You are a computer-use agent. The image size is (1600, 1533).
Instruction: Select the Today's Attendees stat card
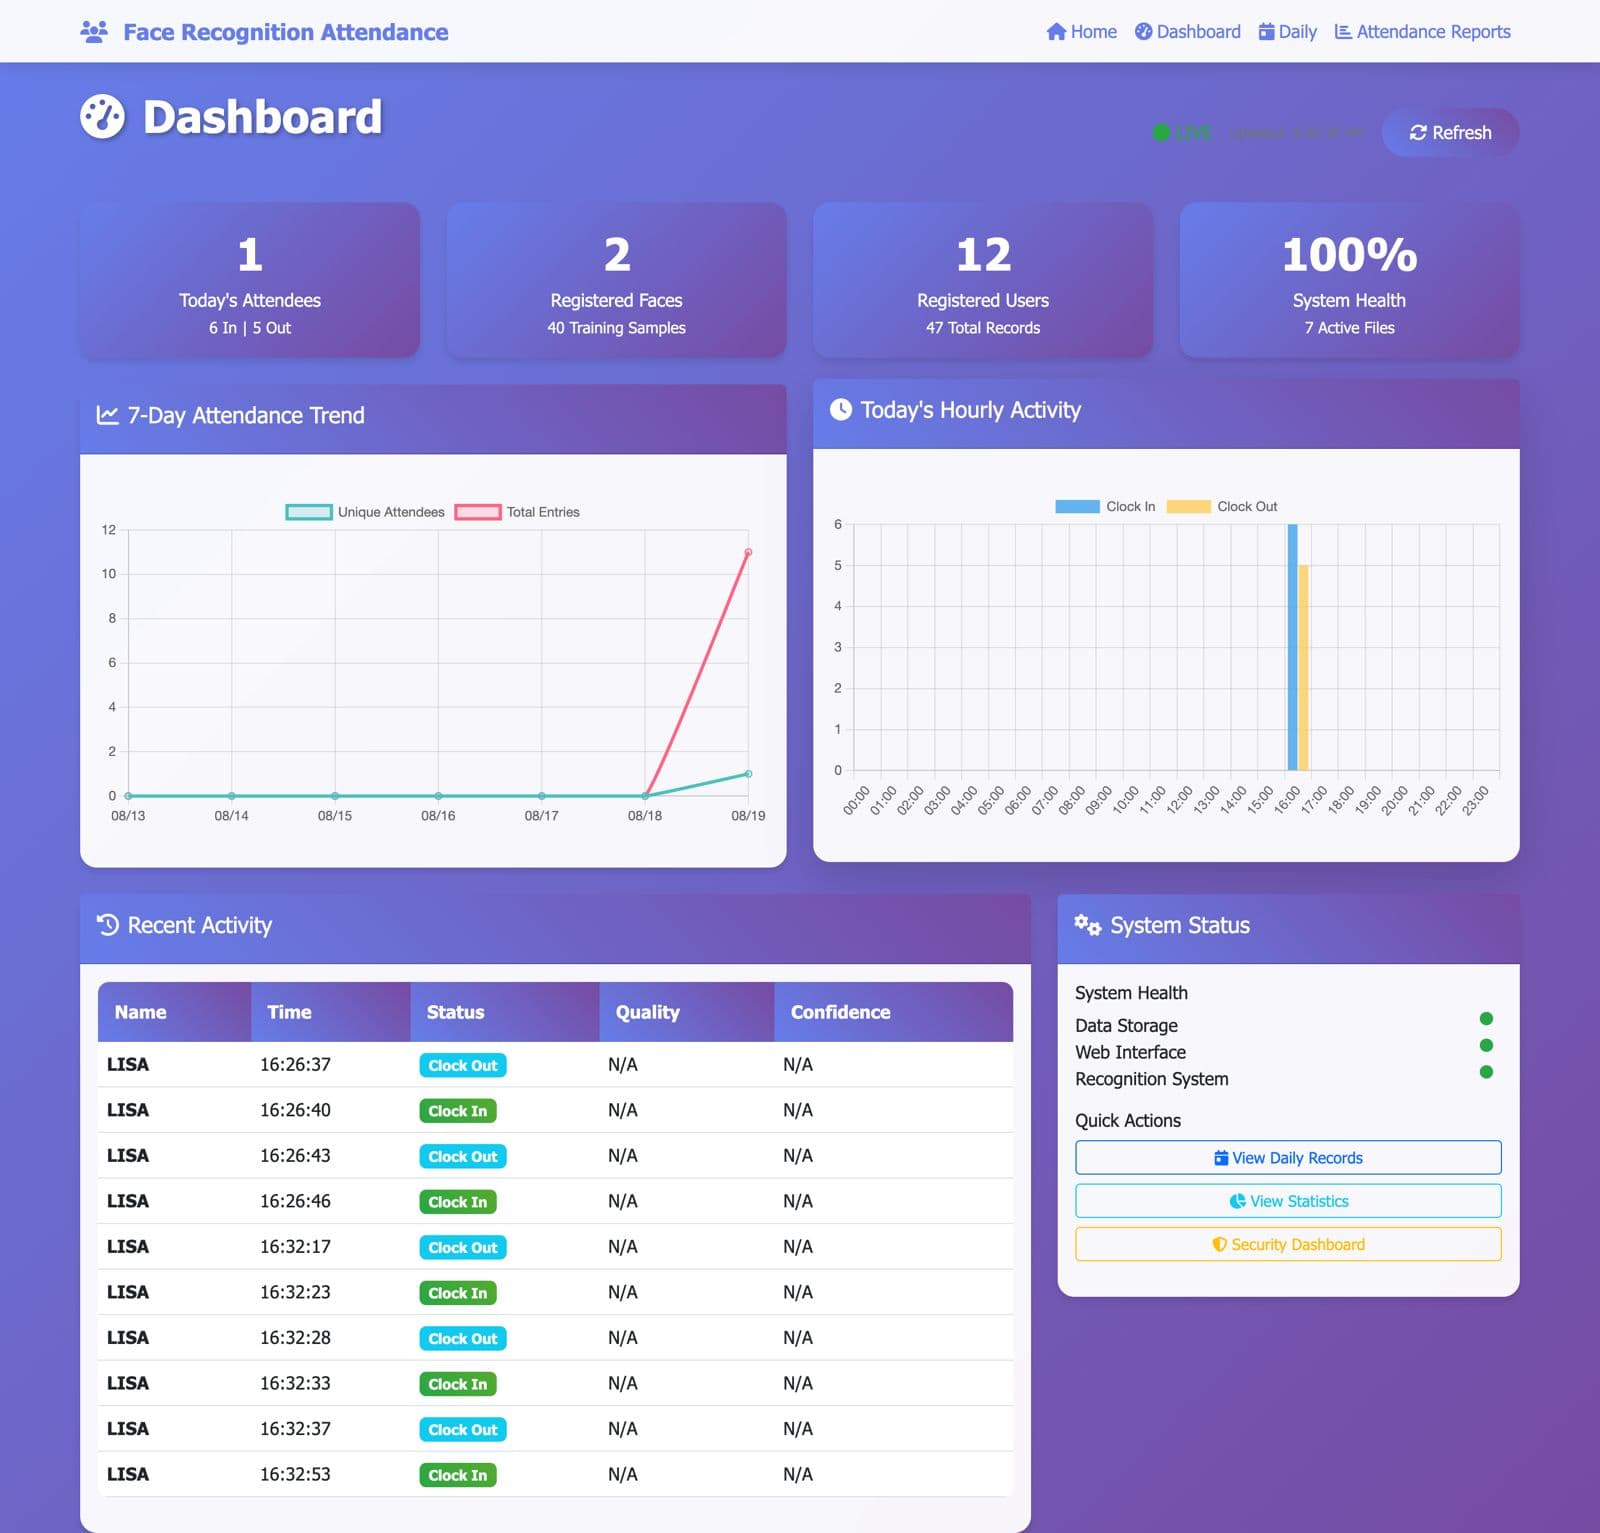point(250,280)
